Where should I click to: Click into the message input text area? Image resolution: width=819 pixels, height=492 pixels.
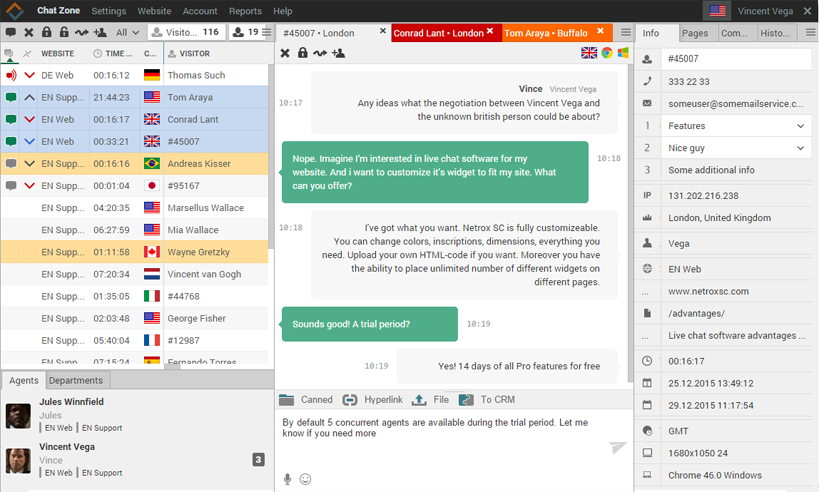[x=441, y=439]
